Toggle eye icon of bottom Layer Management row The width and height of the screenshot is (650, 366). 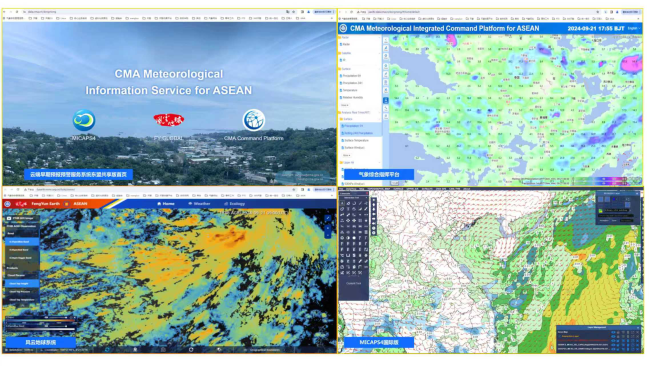[x=613, y=349]
